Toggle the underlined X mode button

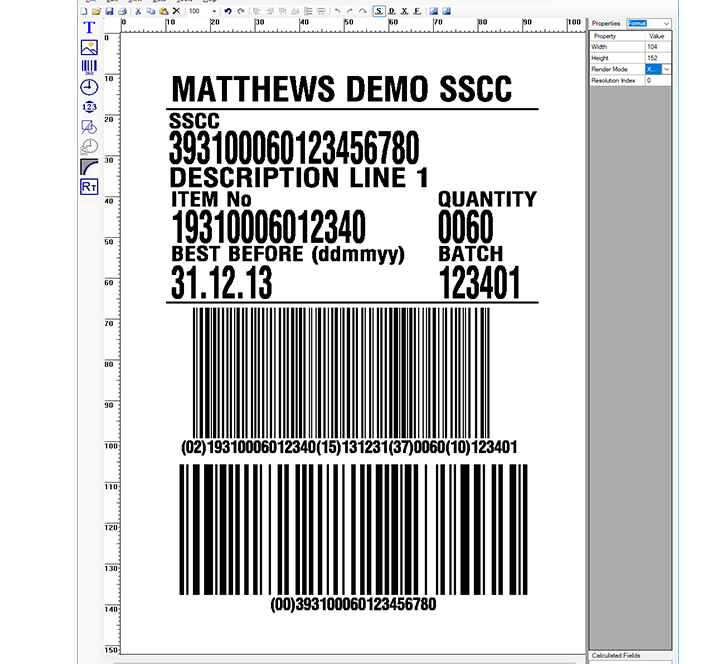pos(404,11)
